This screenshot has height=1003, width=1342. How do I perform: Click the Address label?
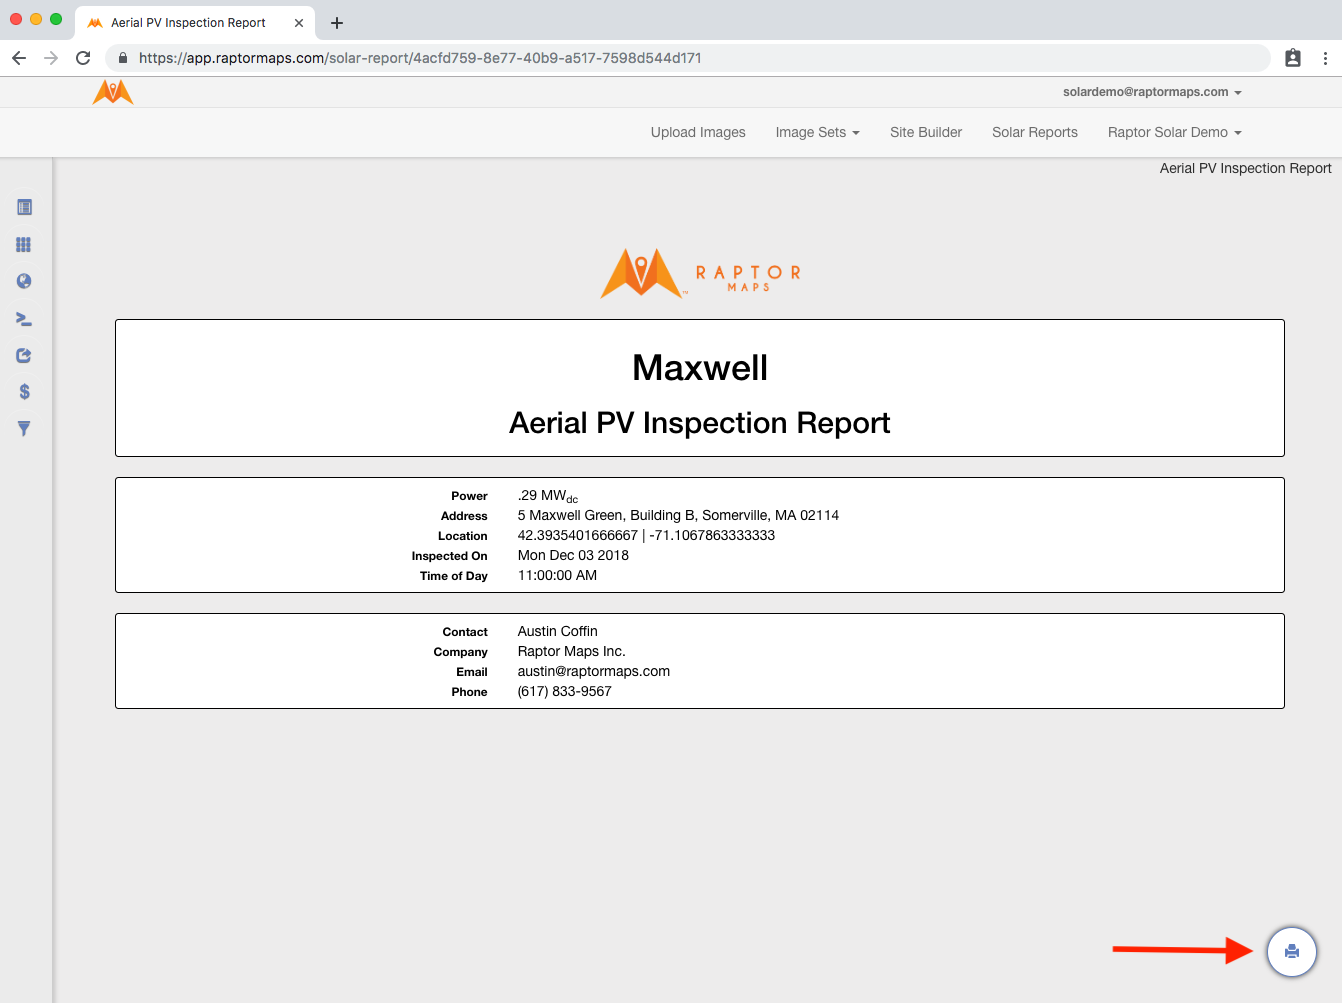click(x=464, y=516)
